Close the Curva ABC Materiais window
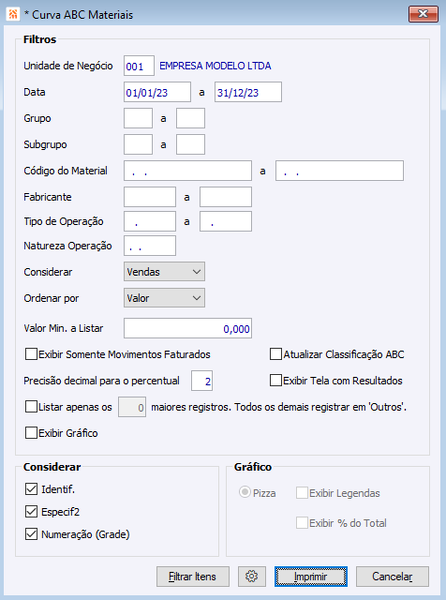 tap(423, 15)
